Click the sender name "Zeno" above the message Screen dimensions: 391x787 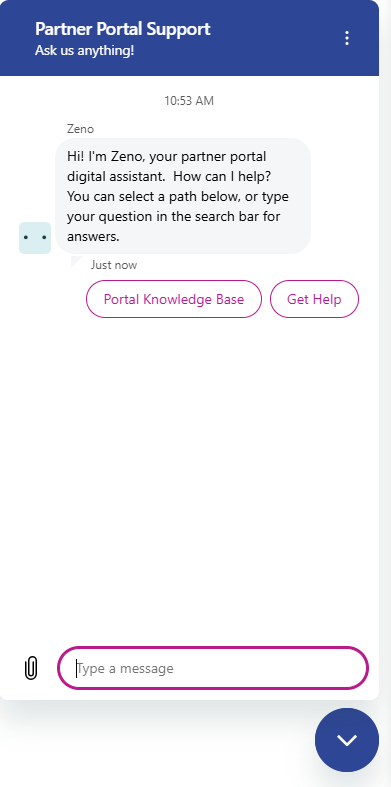80,129
